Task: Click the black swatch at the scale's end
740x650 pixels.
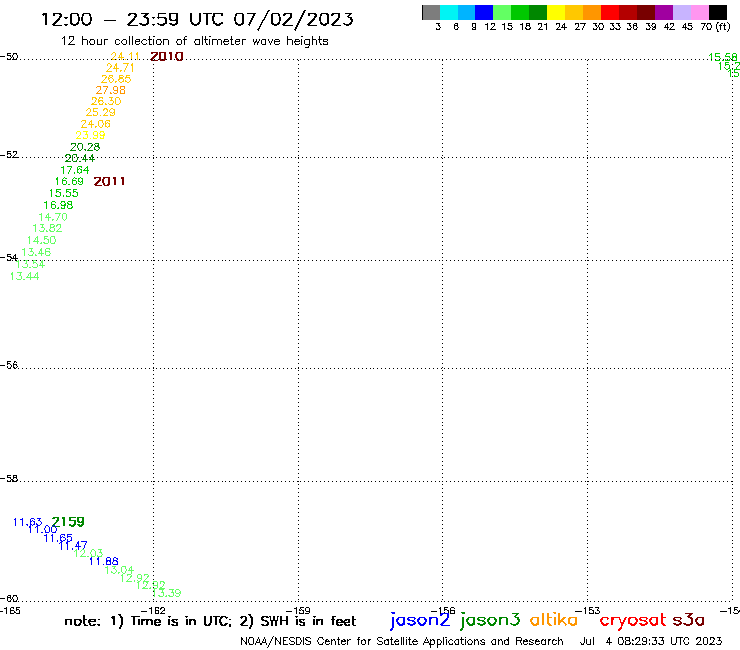Action: click(718, 12)
